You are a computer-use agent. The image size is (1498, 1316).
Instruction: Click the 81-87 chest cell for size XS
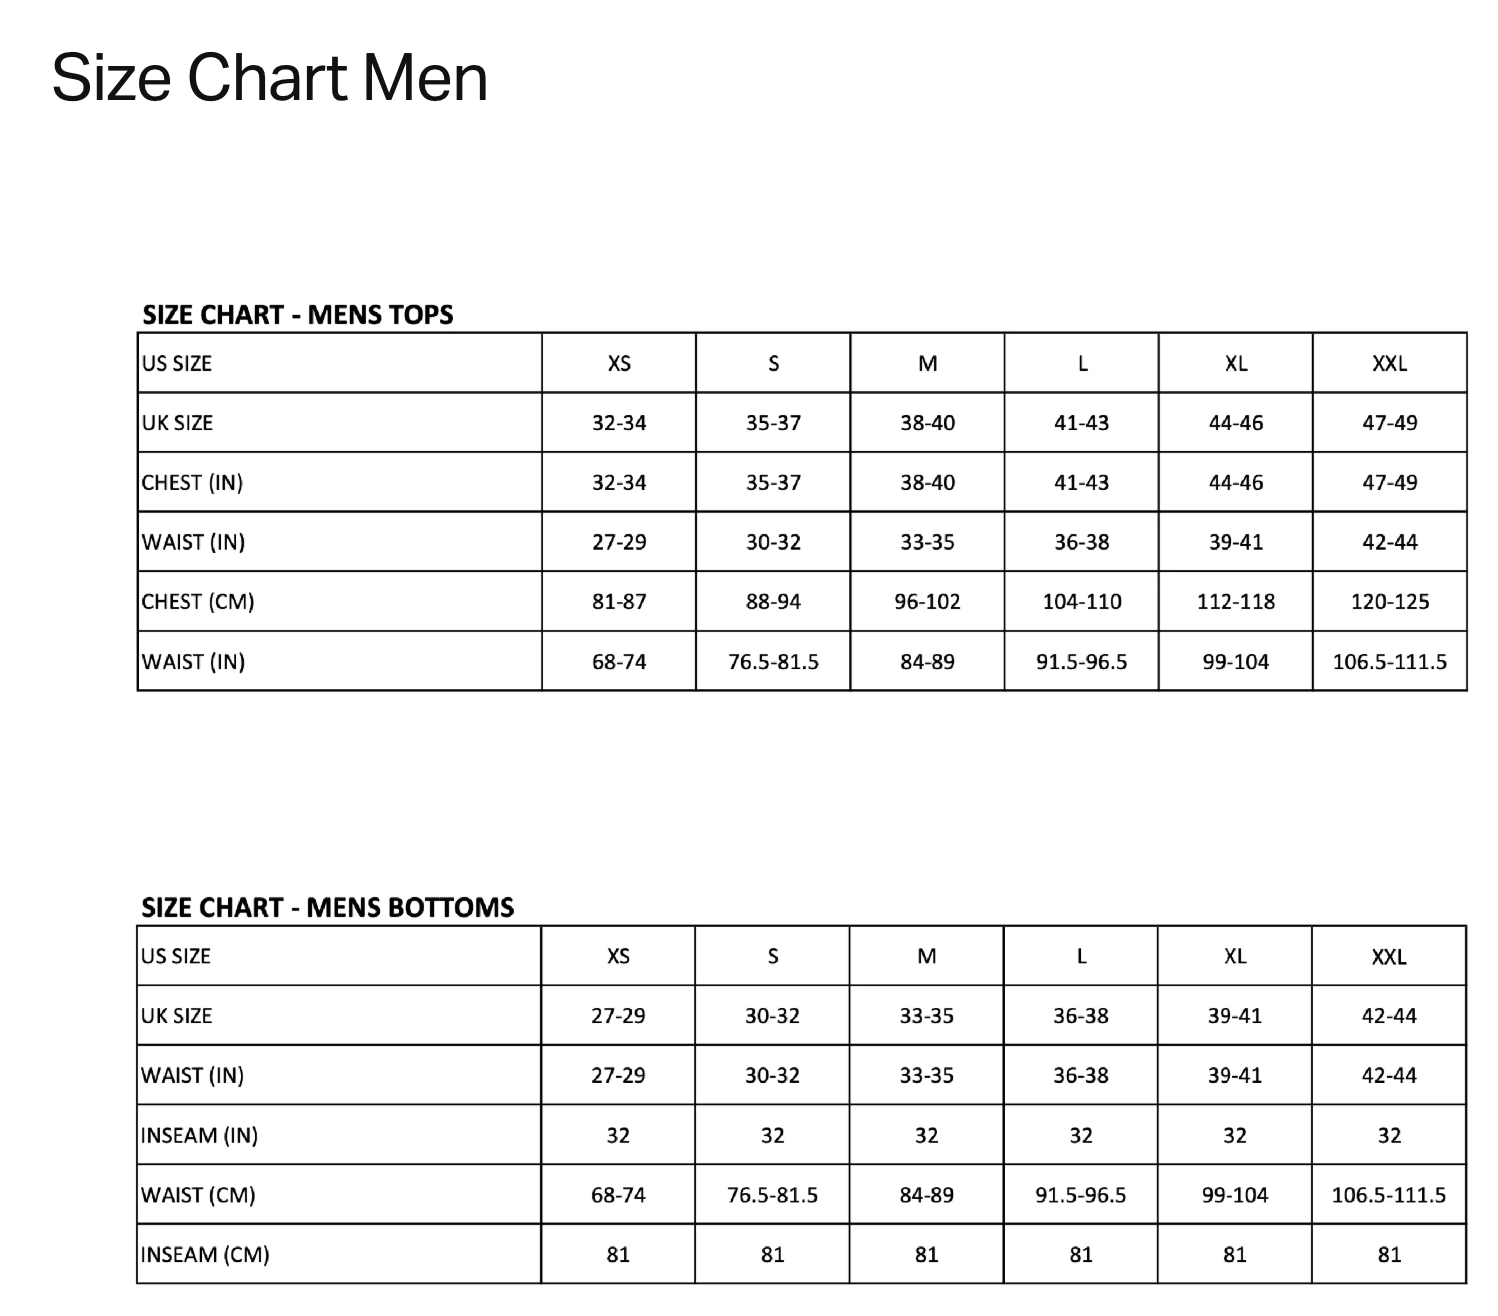click(619, 602)
